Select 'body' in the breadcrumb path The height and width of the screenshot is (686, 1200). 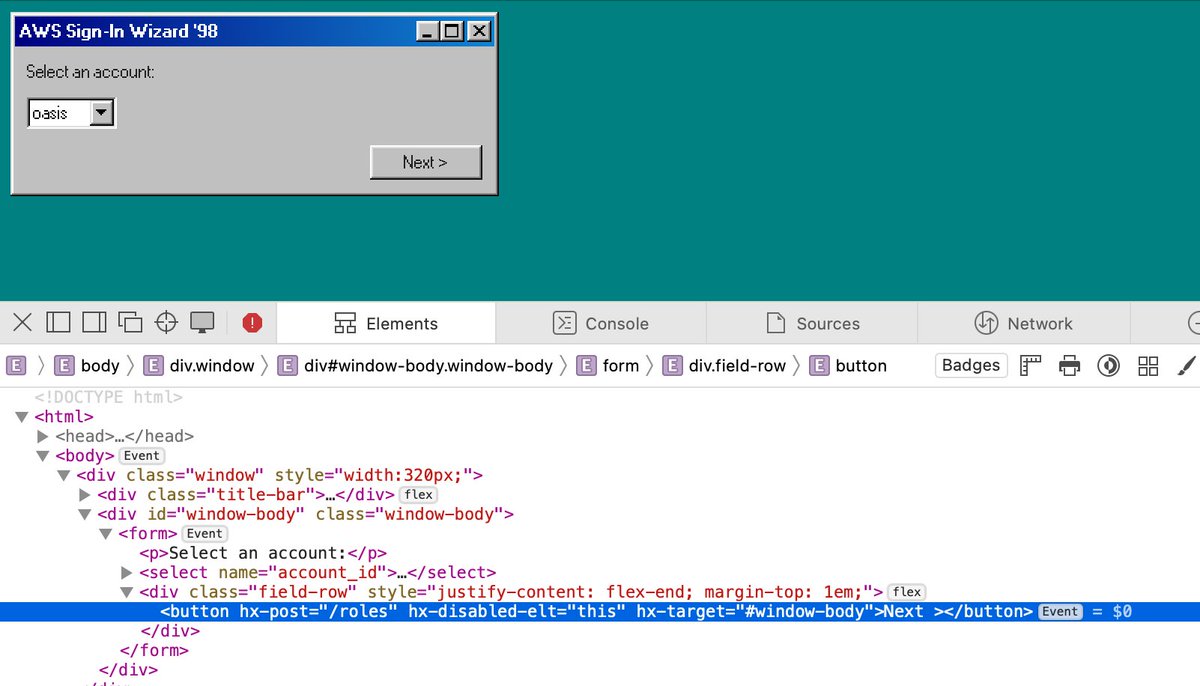[87, 365]
